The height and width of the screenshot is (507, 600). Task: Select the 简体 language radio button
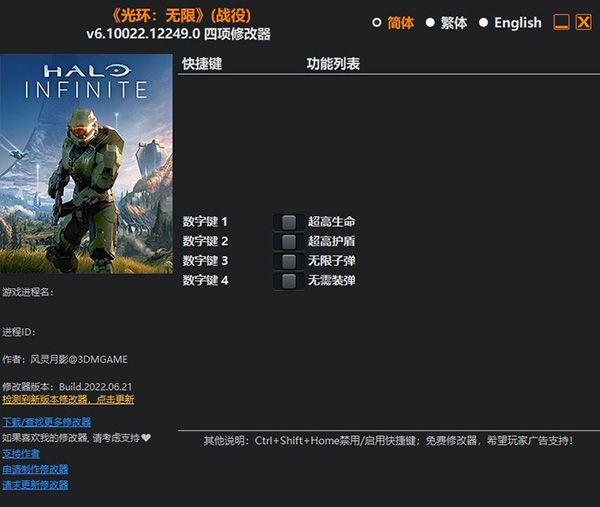[x=377, y=22]
